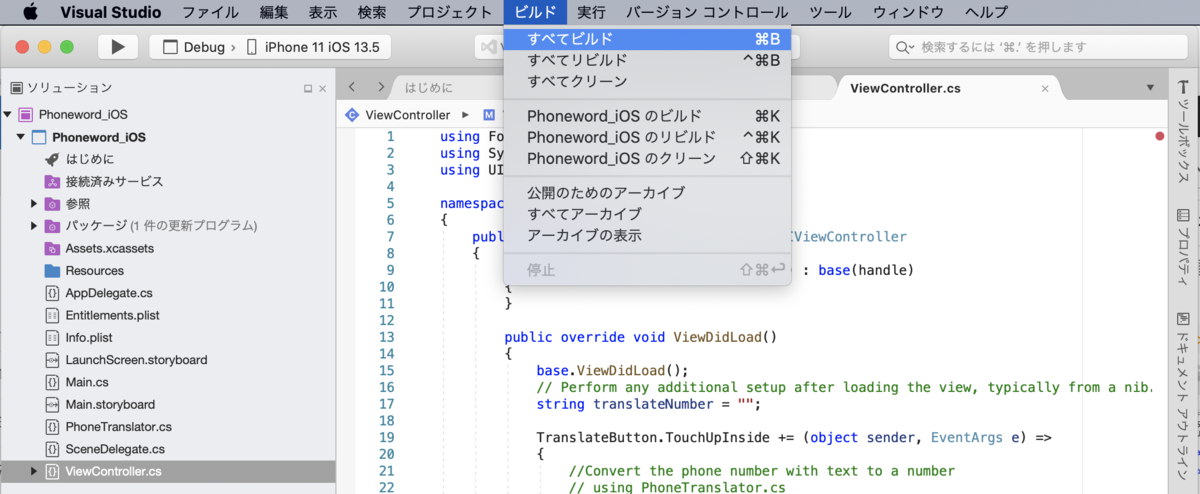The image size is (1200, 494).
Task: Select 公開のためのアーカイブ
Action: point(648,192)
